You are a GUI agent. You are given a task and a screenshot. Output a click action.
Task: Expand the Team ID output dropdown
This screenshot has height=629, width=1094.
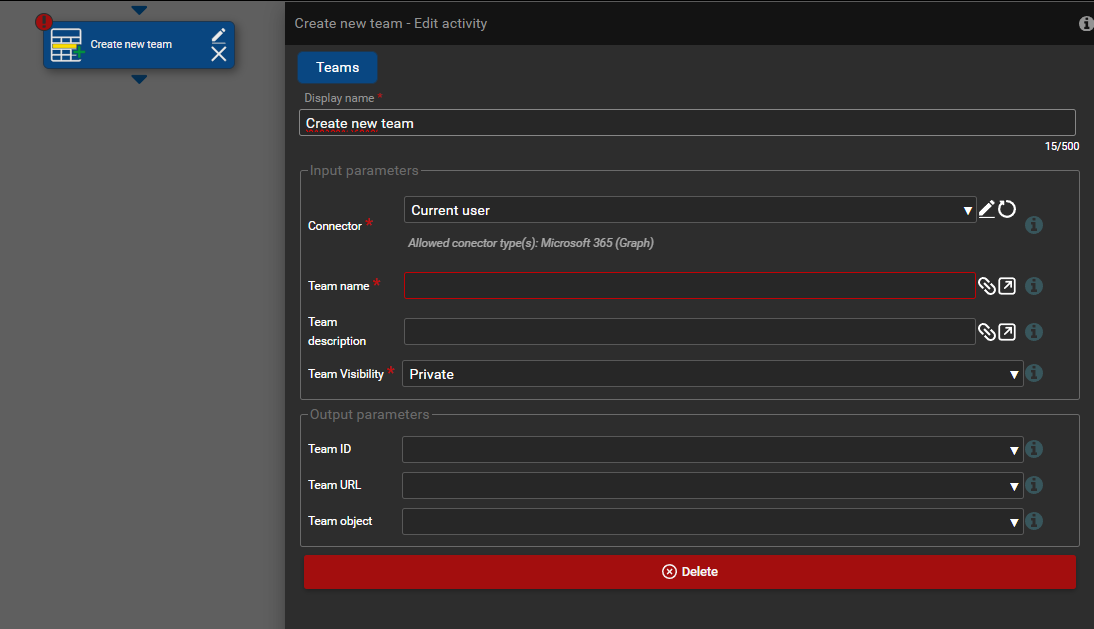click(712, 450)
